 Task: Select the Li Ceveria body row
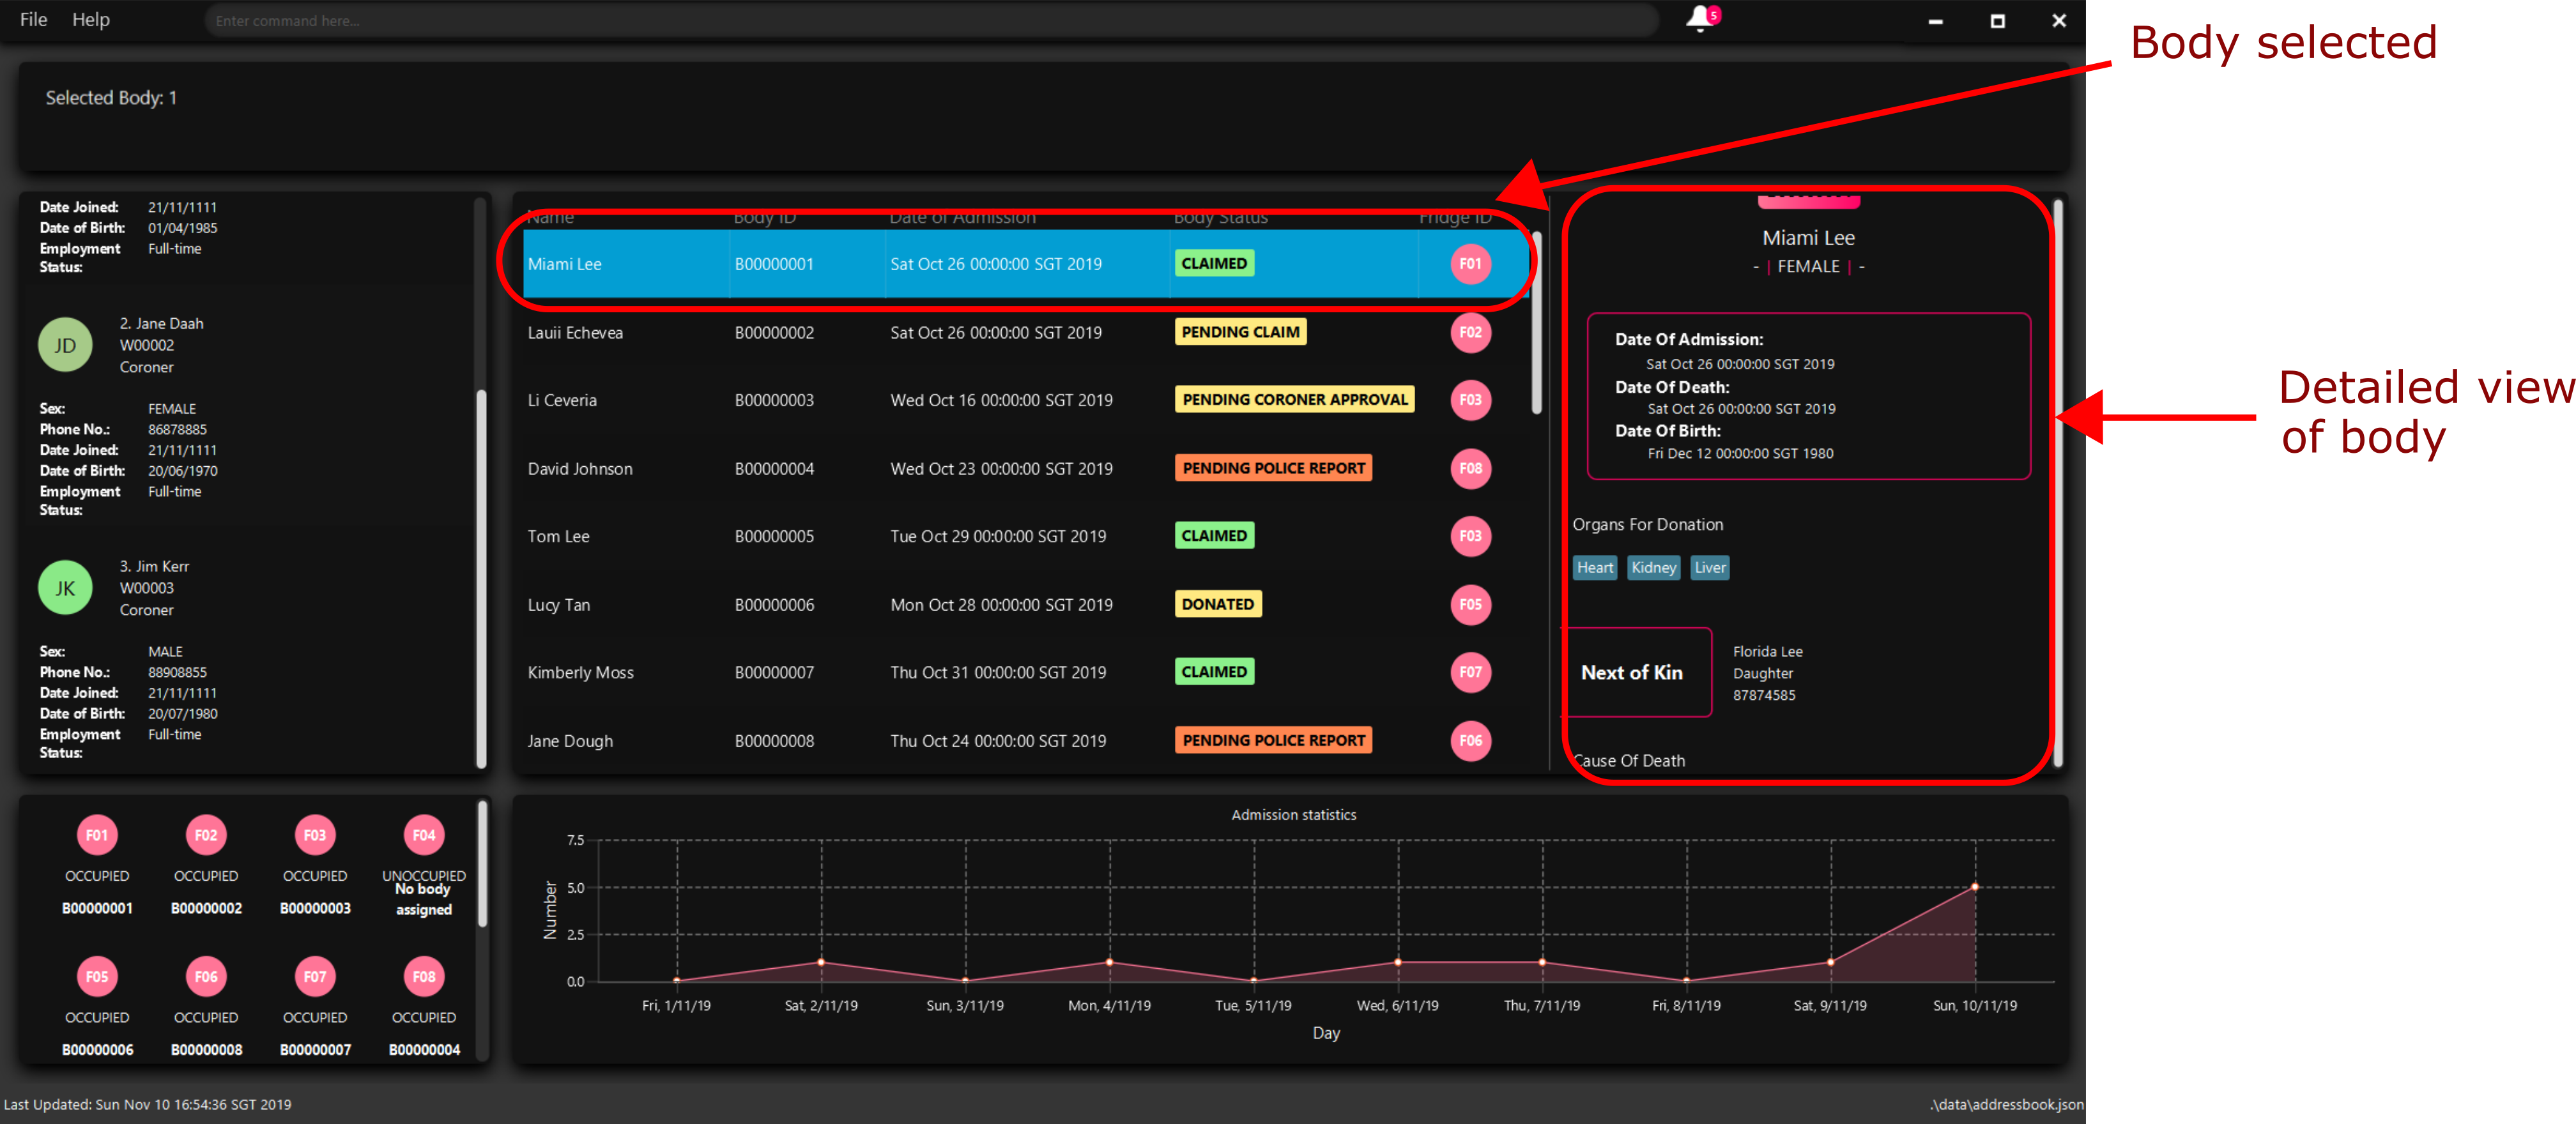(1025, 400)
